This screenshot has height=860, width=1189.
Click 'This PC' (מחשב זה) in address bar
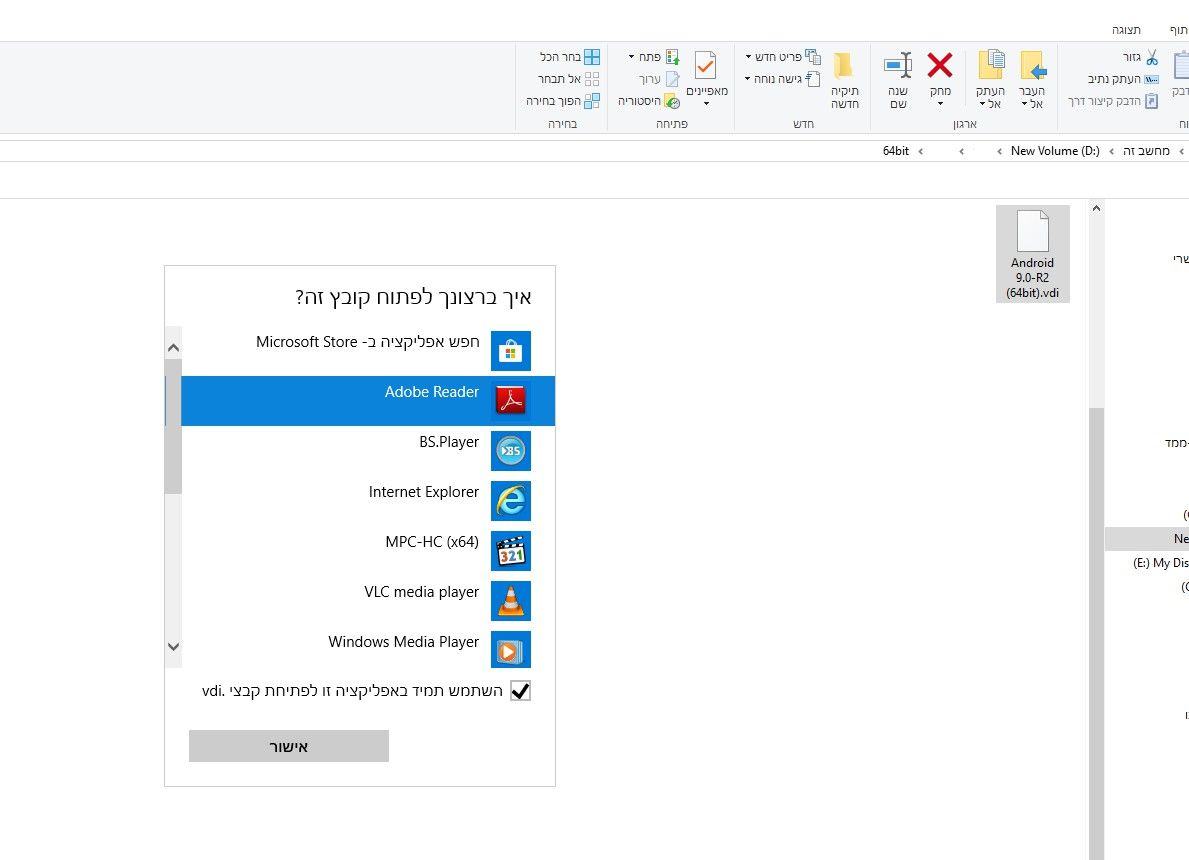1147,151
